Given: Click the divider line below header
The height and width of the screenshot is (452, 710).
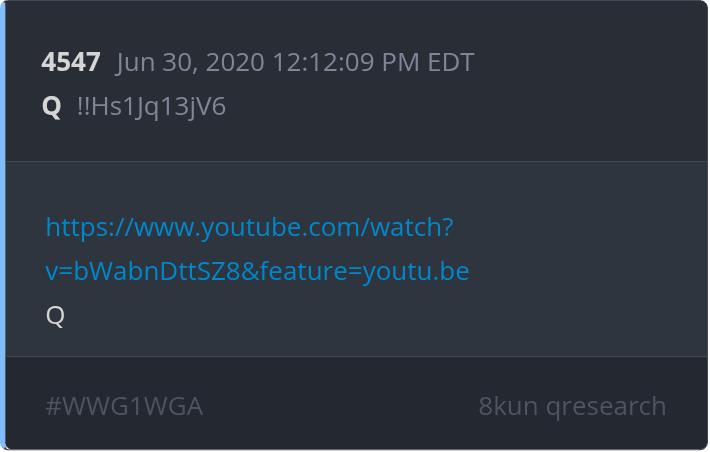Looking at the screenshot, I should point(356,161).
